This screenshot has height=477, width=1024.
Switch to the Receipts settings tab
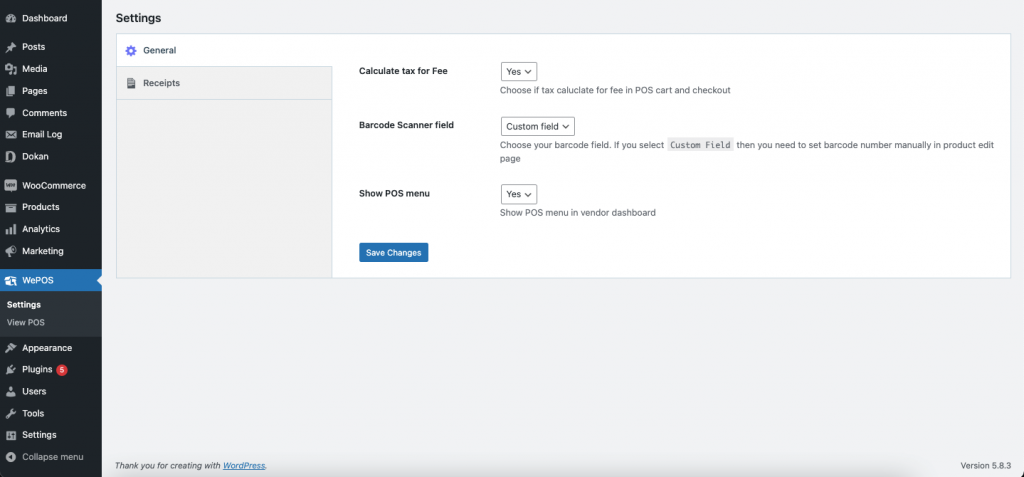point(161,83)
